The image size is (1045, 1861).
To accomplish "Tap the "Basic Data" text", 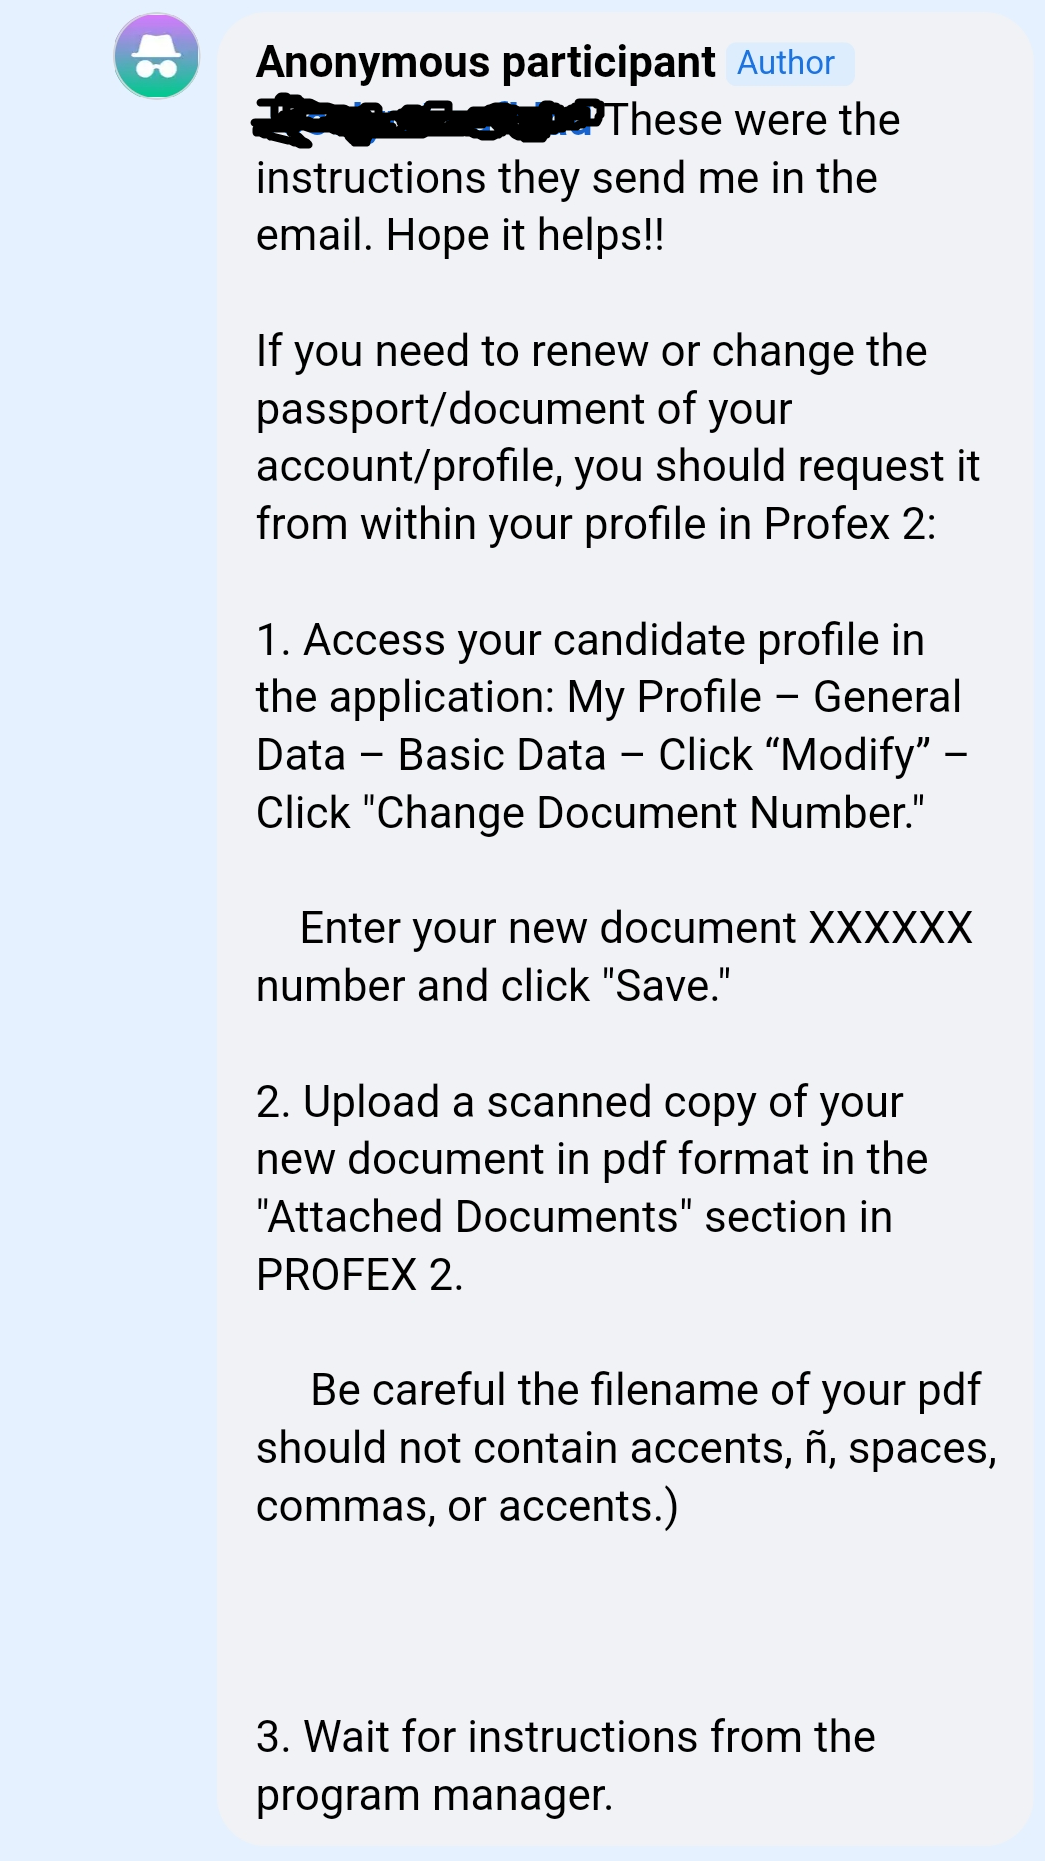I will point(501,755).
